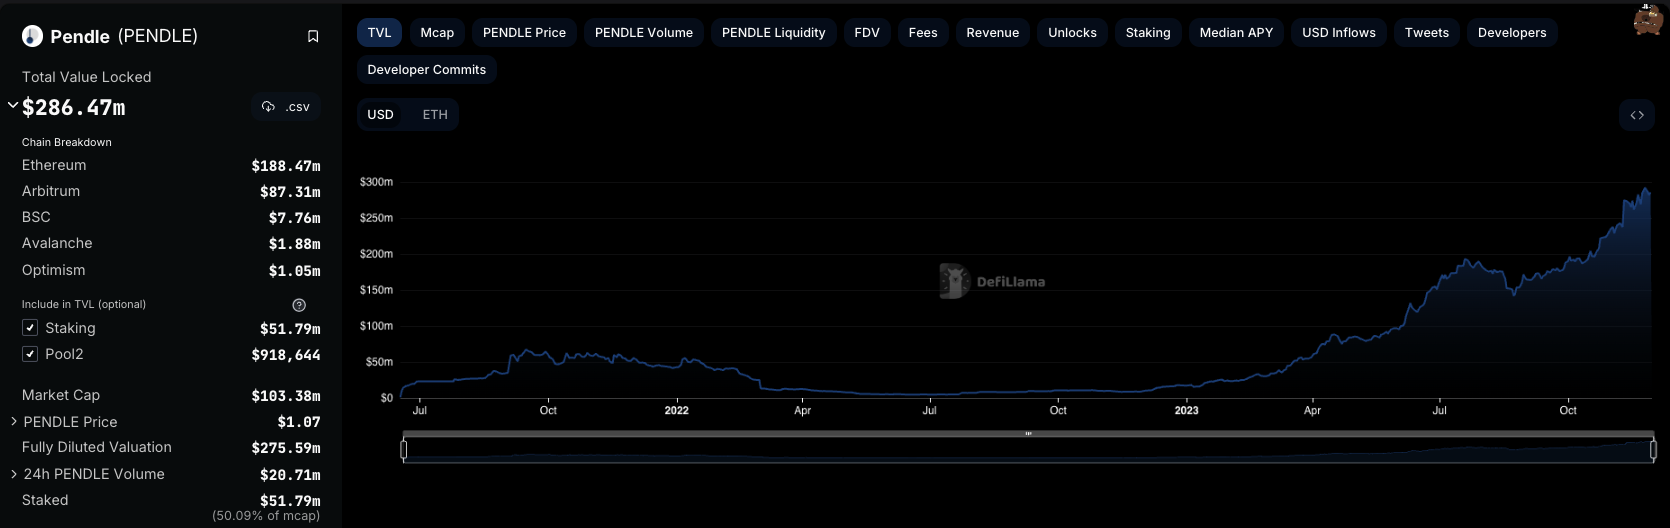
Task: Download the TVL data as .csv
Action: point(286,107)
